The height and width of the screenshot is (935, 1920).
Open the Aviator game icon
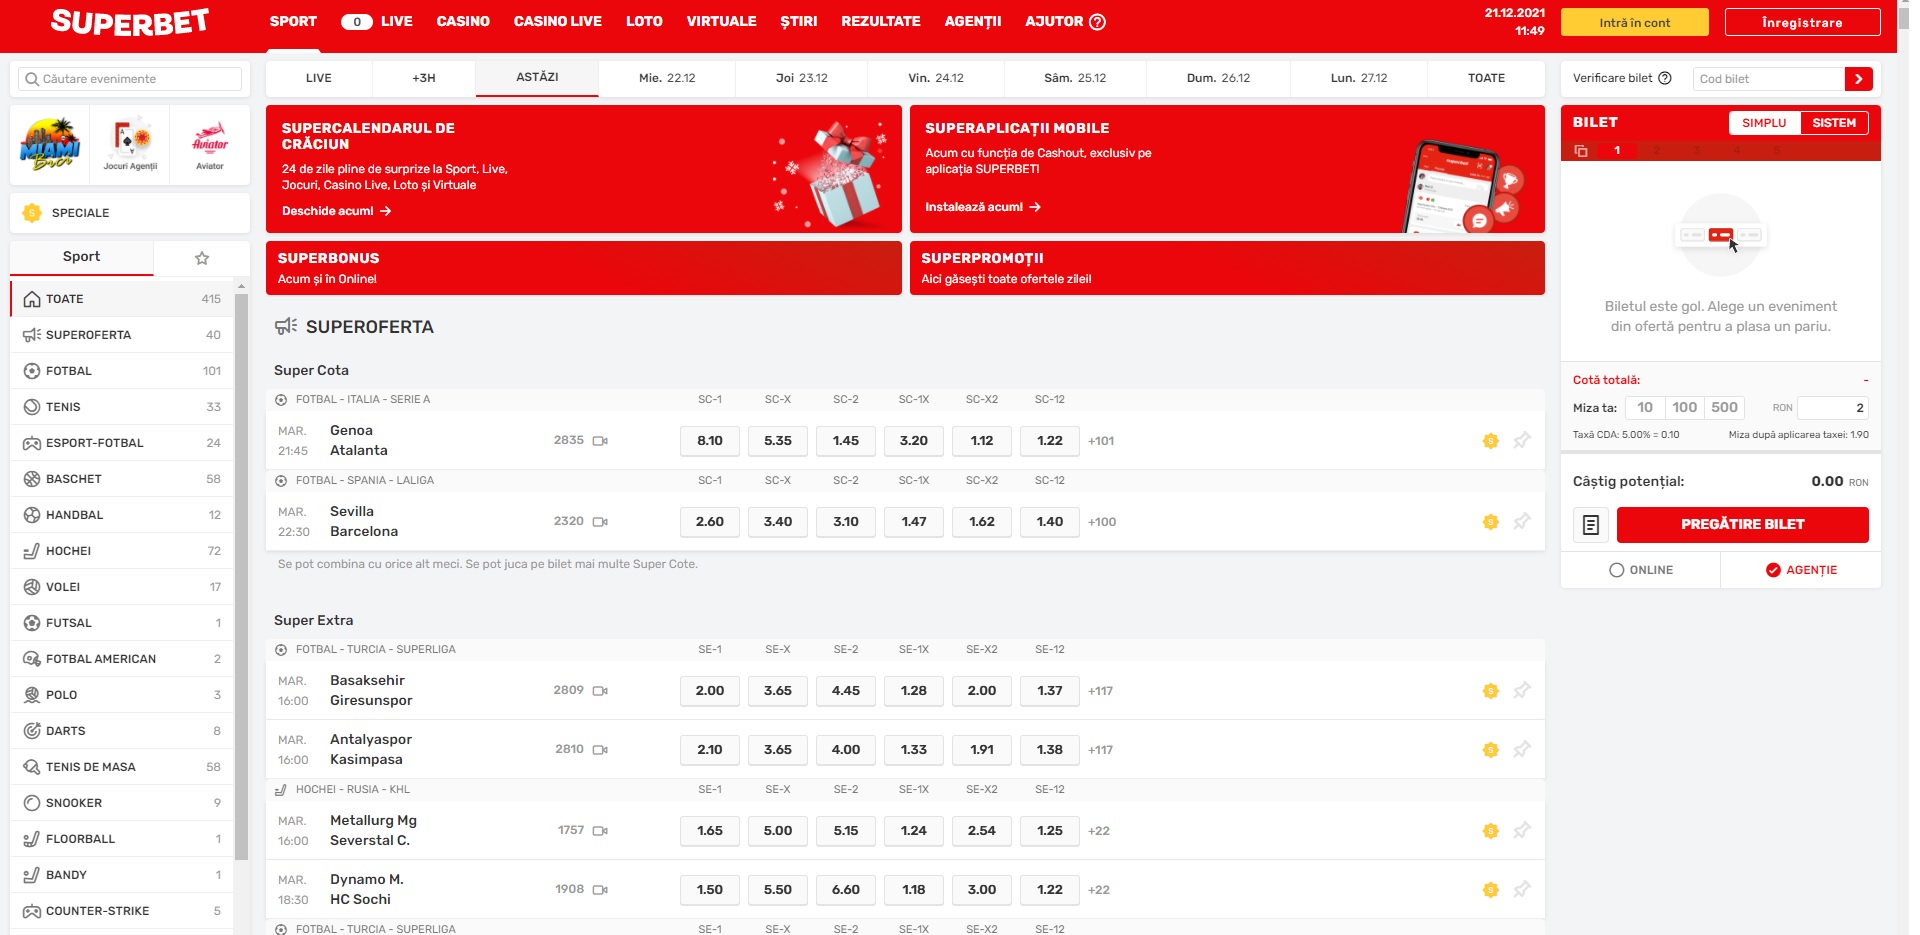(210, 145)
